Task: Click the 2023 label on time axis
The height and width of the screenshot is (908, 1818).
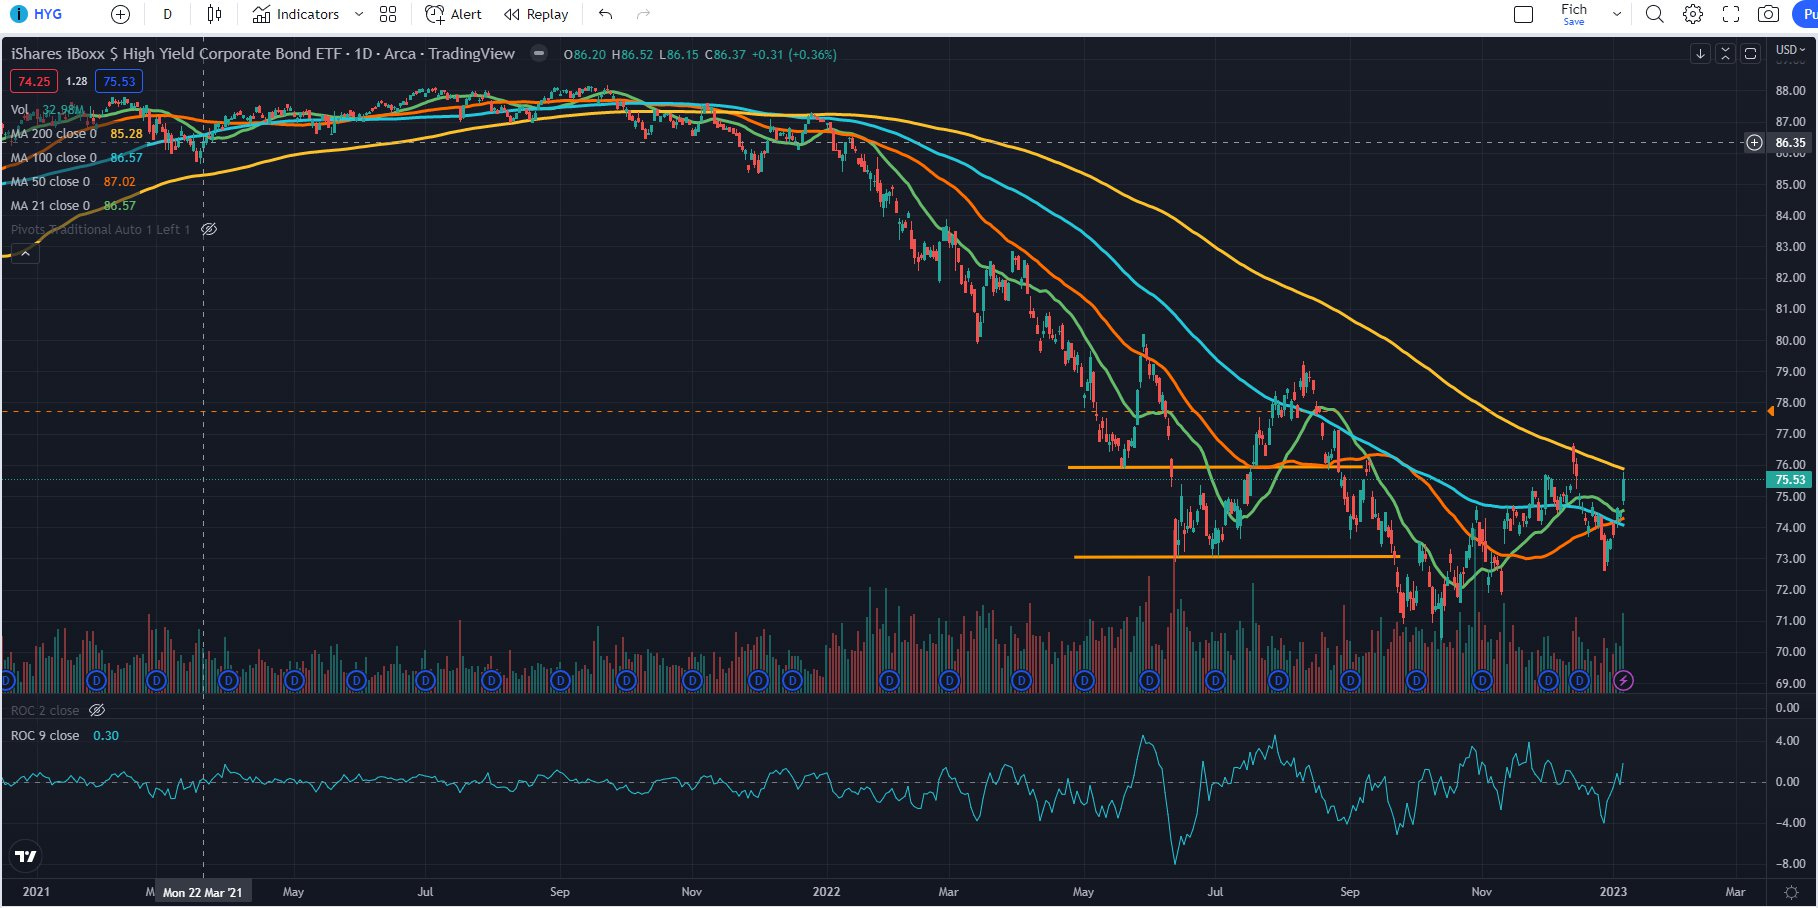Action: [x=1613, y=892]
